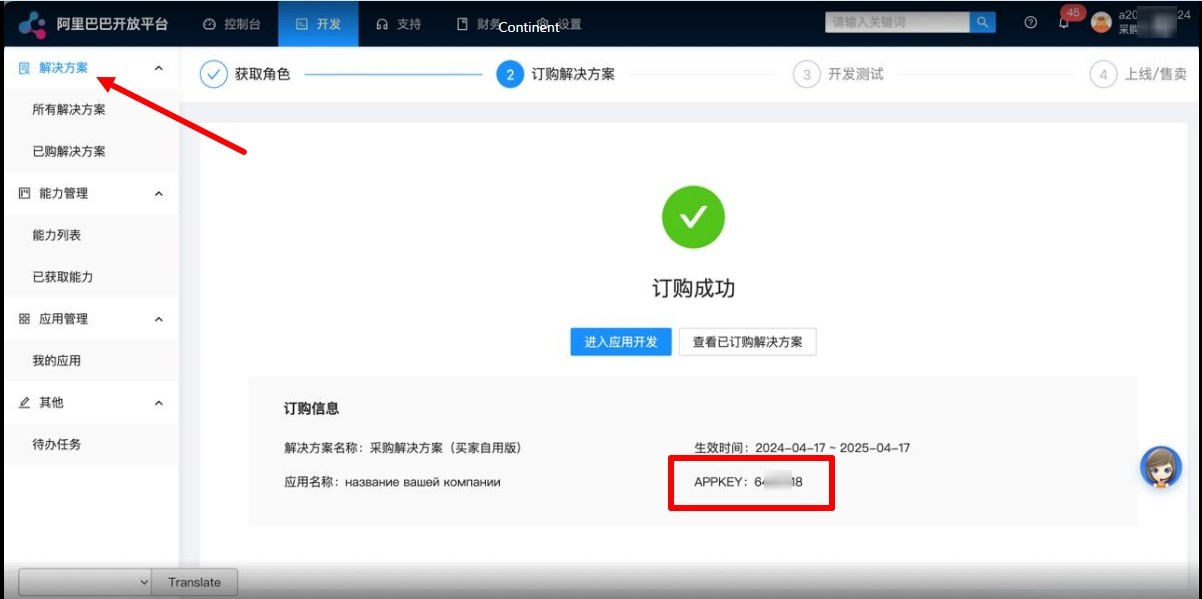Collapse the 解决方案 sidebar section
The height and width of the screenshot is (599, 1202).
coord(158,68)
